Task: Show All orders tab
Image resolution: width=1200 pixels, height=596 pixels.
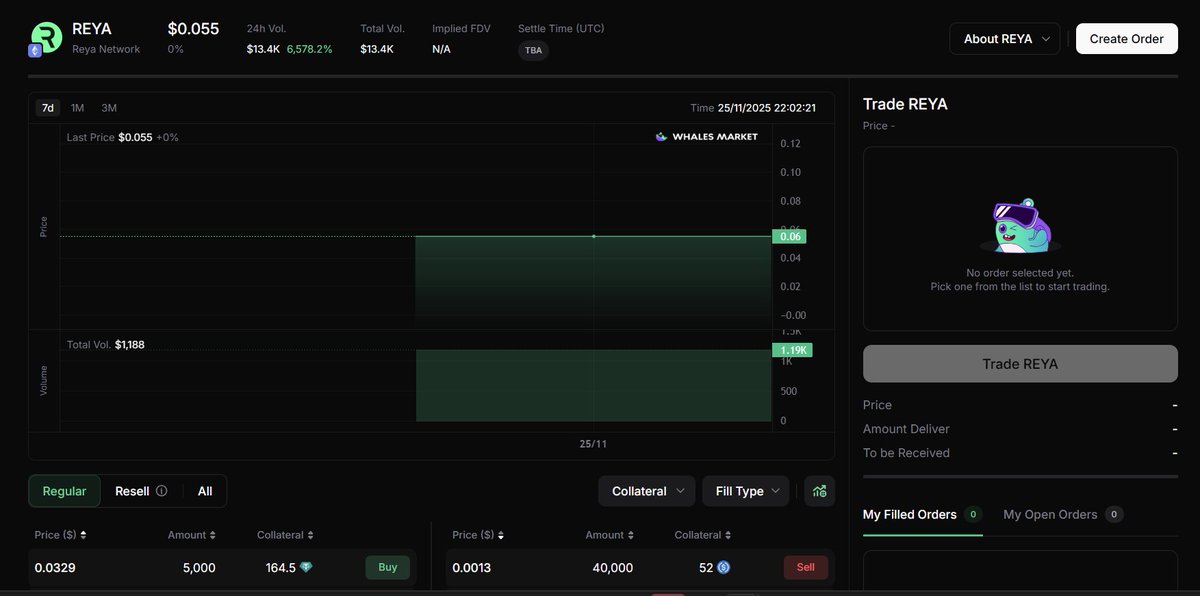Action: (x=205, y=491)
